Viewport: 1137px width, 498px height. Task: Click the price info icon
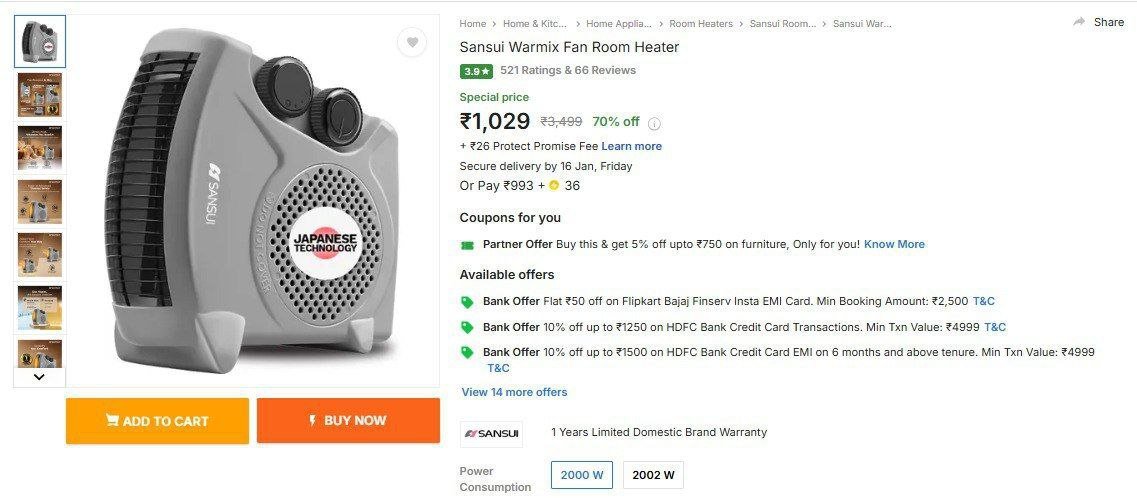[x=655, y=123]
